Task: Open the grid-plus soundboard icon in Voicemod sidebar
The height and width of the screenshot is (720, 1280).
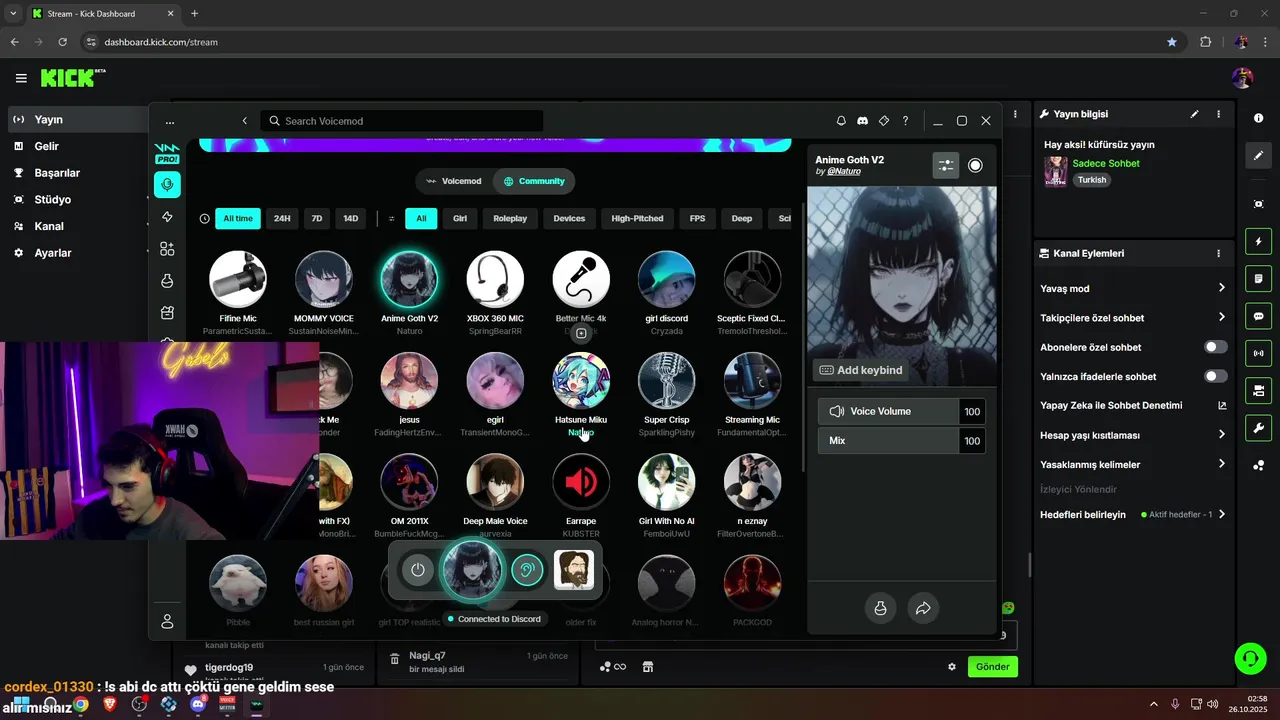Action: point(167,249)
